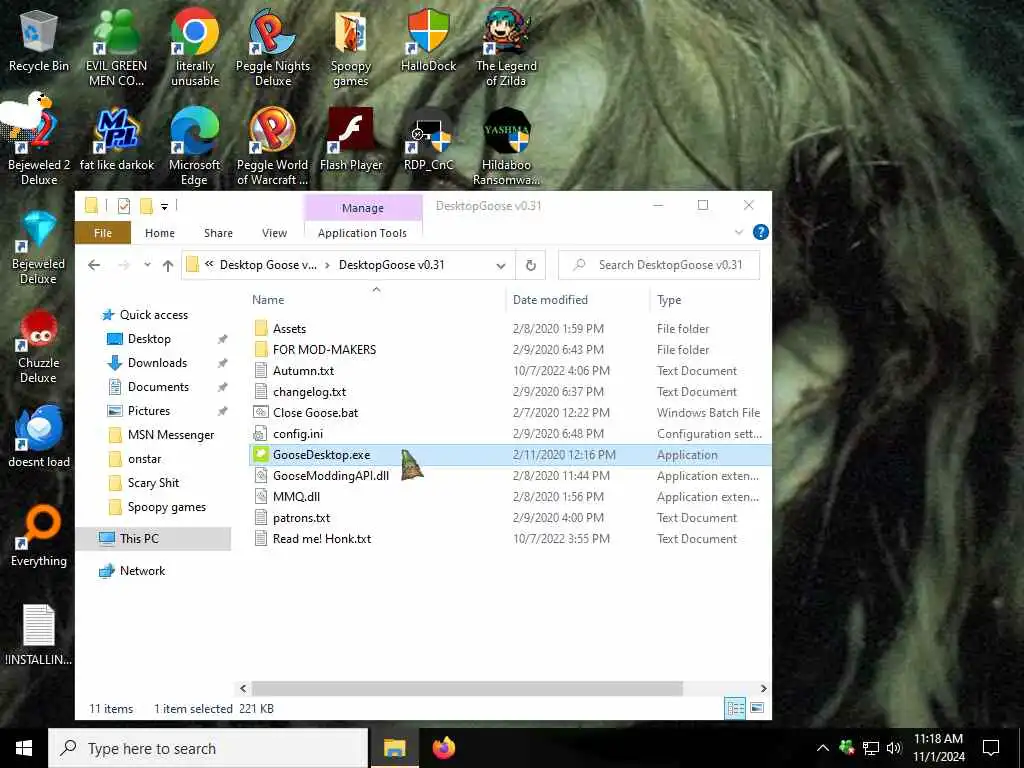Select the !INSTALLIN text file on the desktop
1024x768 pixels.
[39, 635]
